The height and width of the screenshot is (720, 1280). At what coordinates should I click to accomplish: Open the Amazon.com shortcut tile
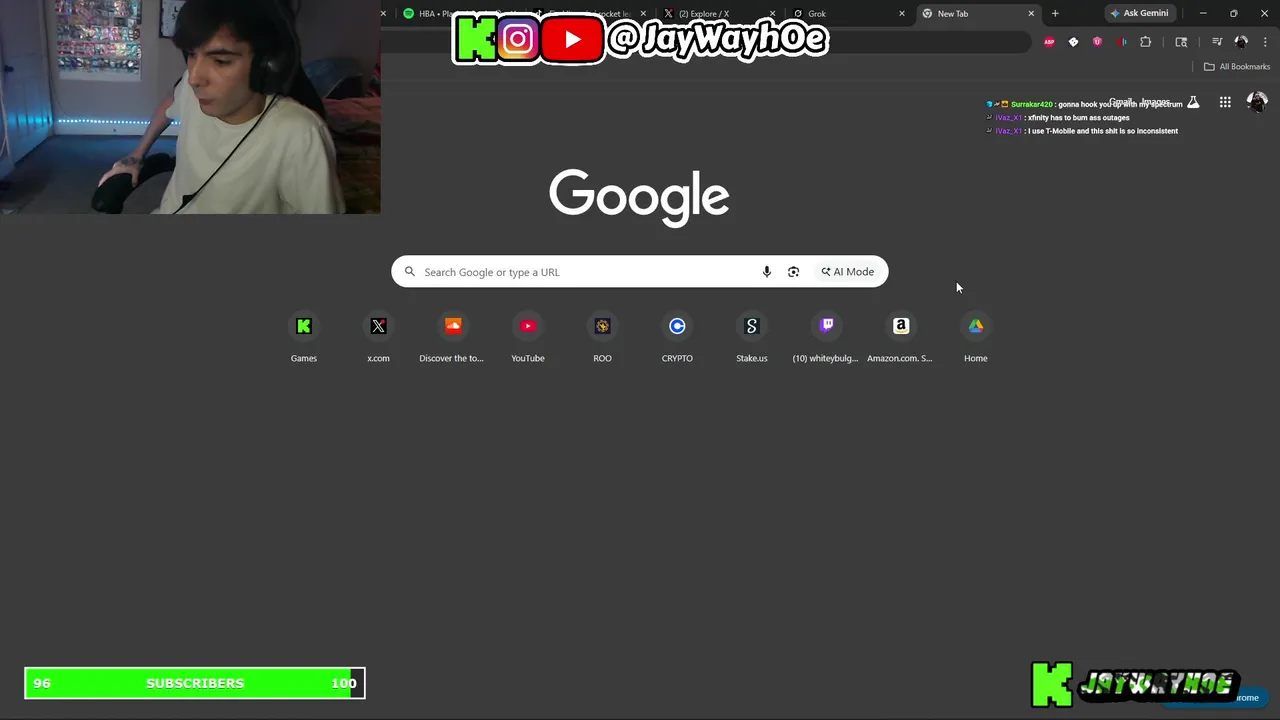coord(900,339)
